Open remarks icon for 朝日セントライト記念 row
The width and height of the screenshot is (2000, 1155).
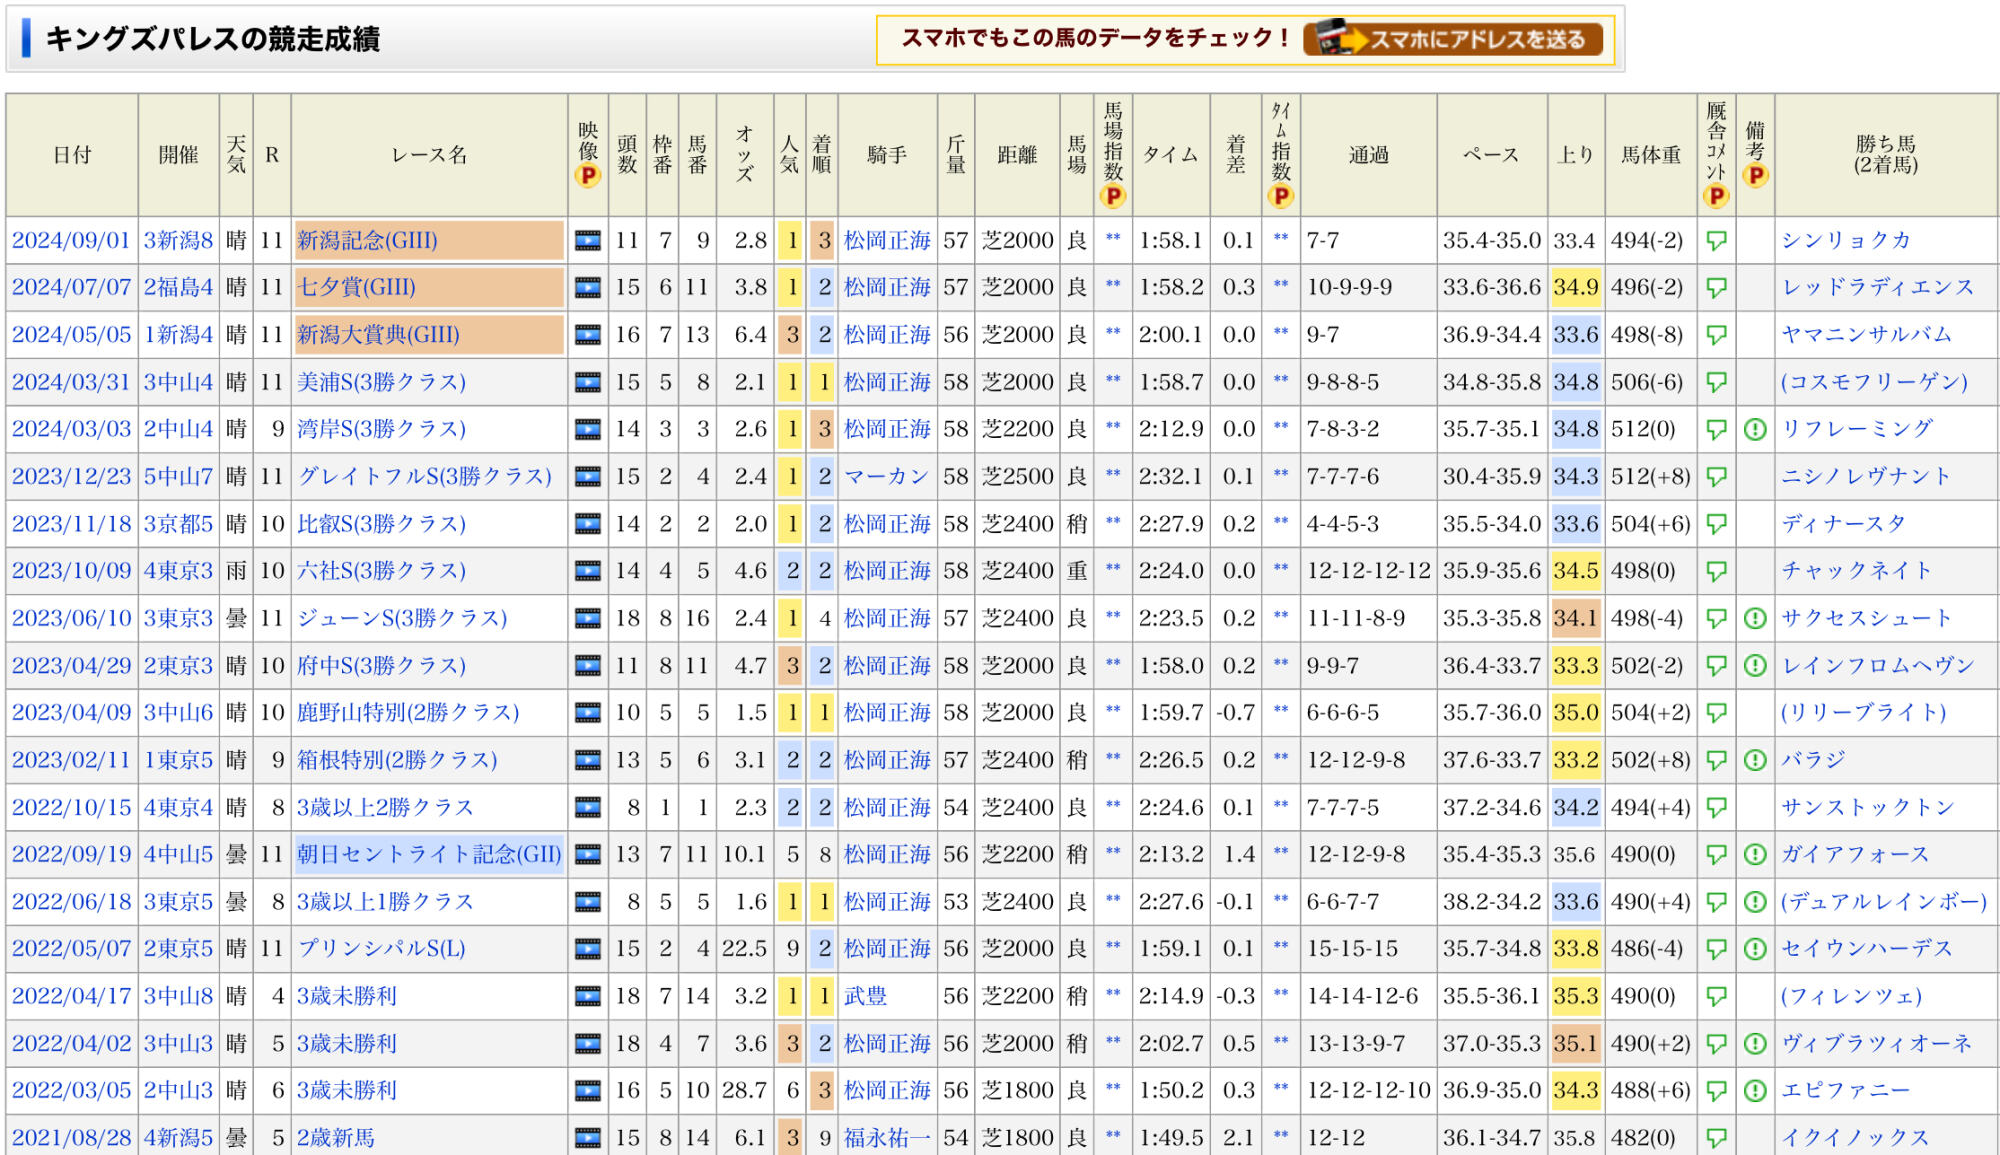tap(1755, 855)
